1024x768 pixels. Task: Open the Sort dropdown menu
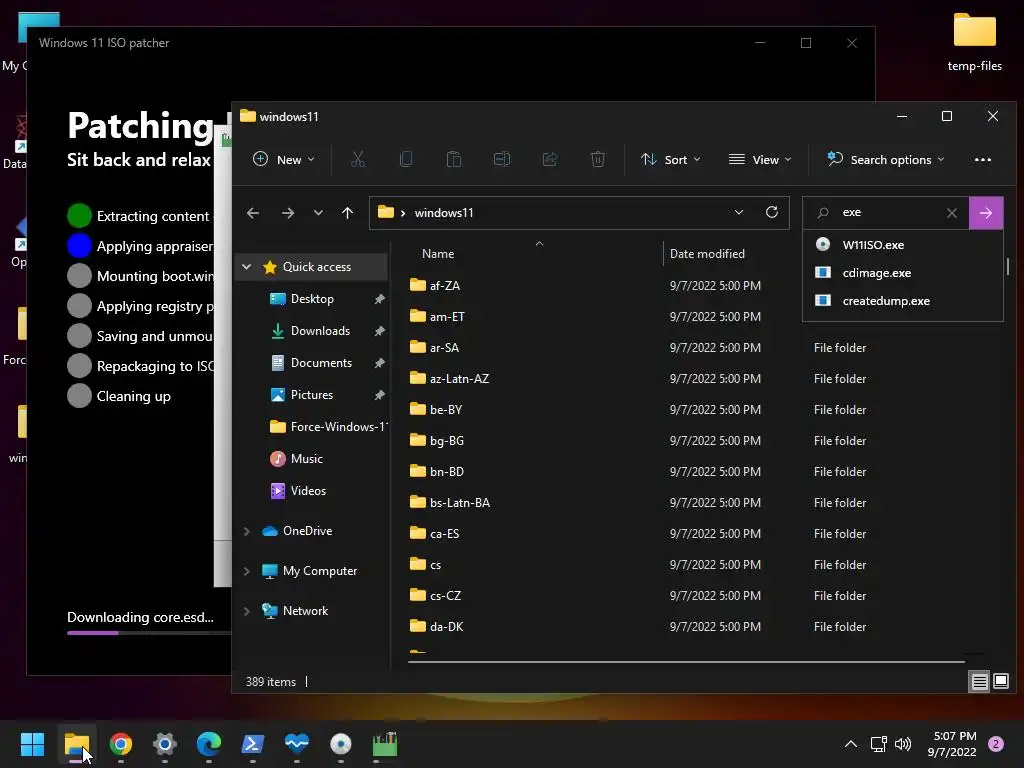click(671, 159)
